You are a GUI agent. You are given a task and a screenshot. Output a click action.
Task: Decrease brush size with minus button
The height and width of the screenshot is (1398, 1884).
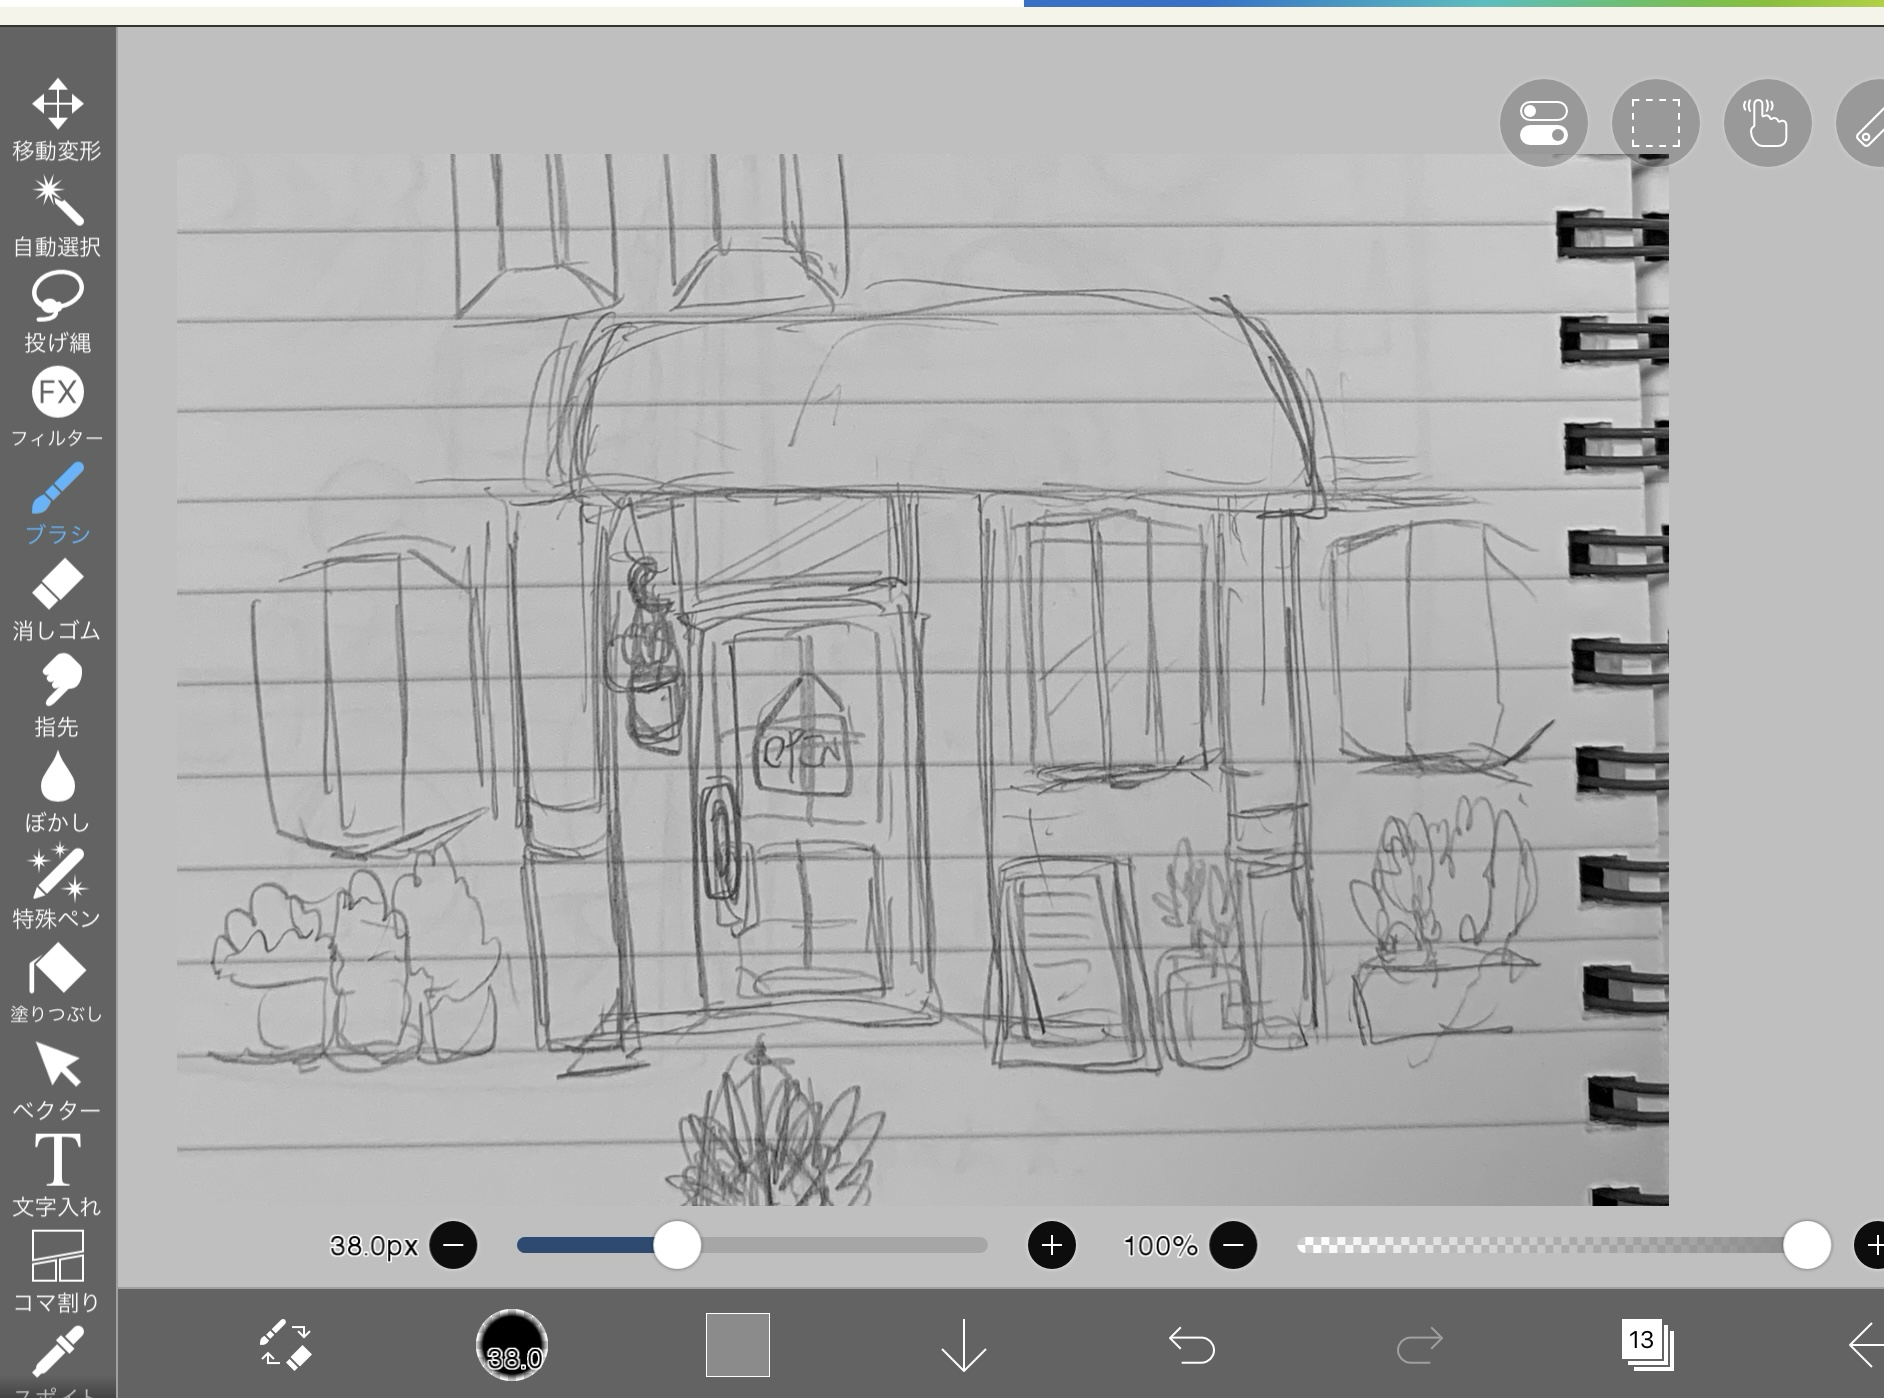(x=453, y=1245)
